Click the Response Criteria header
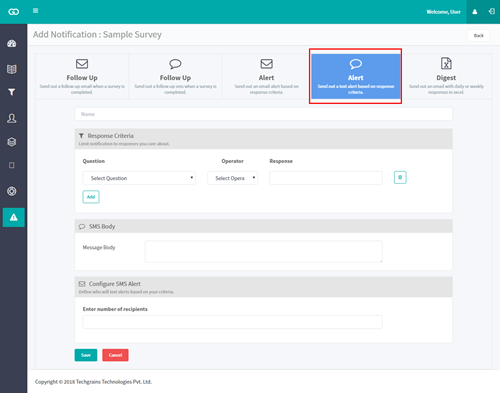Viewport: 500px width, 393px height. coord(263,139)
